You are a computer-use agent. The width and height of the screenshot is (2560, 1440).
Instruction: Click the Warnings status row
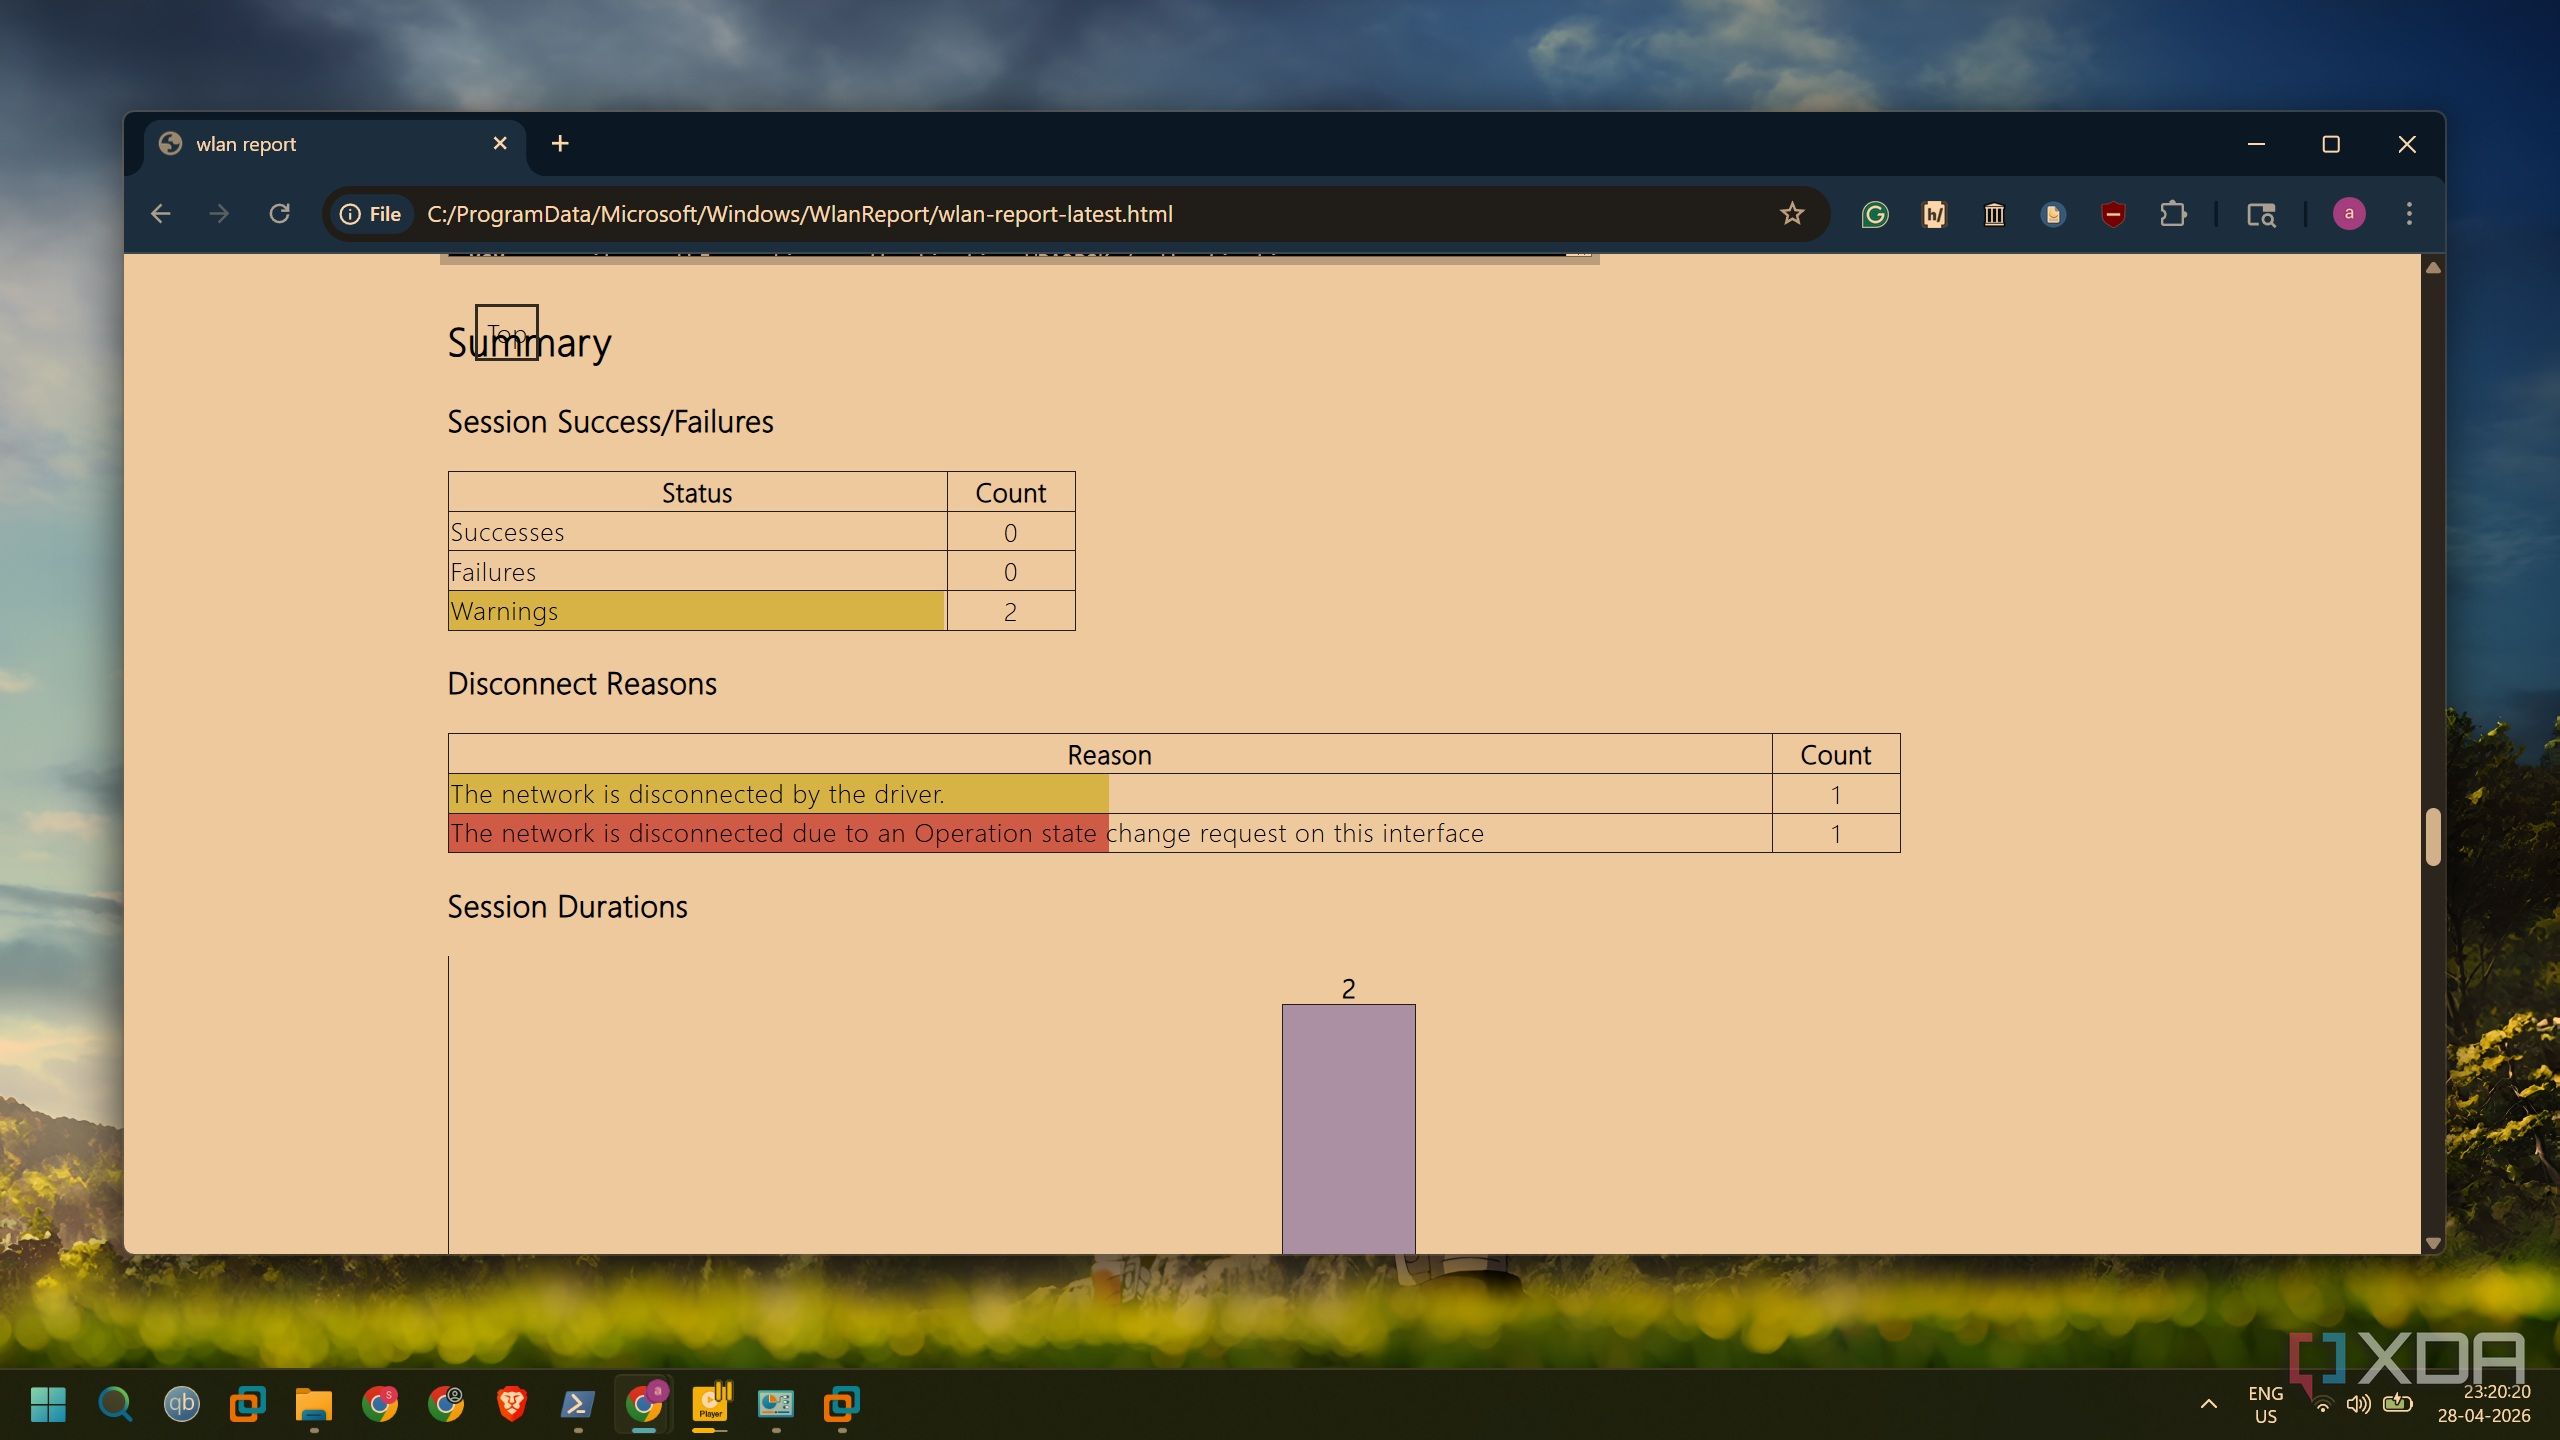click(x=761, y=611)
